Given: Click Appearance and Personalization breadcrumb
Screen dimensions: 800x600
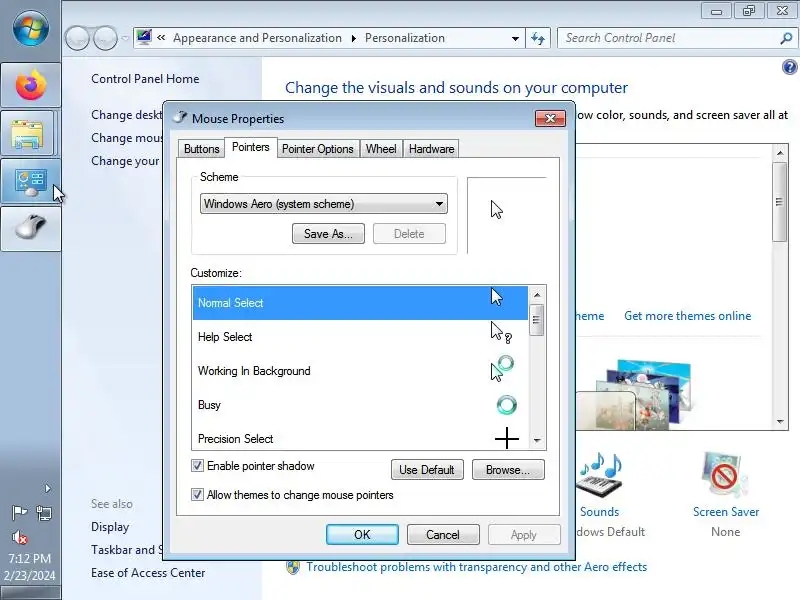Looking at the screenshot, I should (x=257, y=38).
